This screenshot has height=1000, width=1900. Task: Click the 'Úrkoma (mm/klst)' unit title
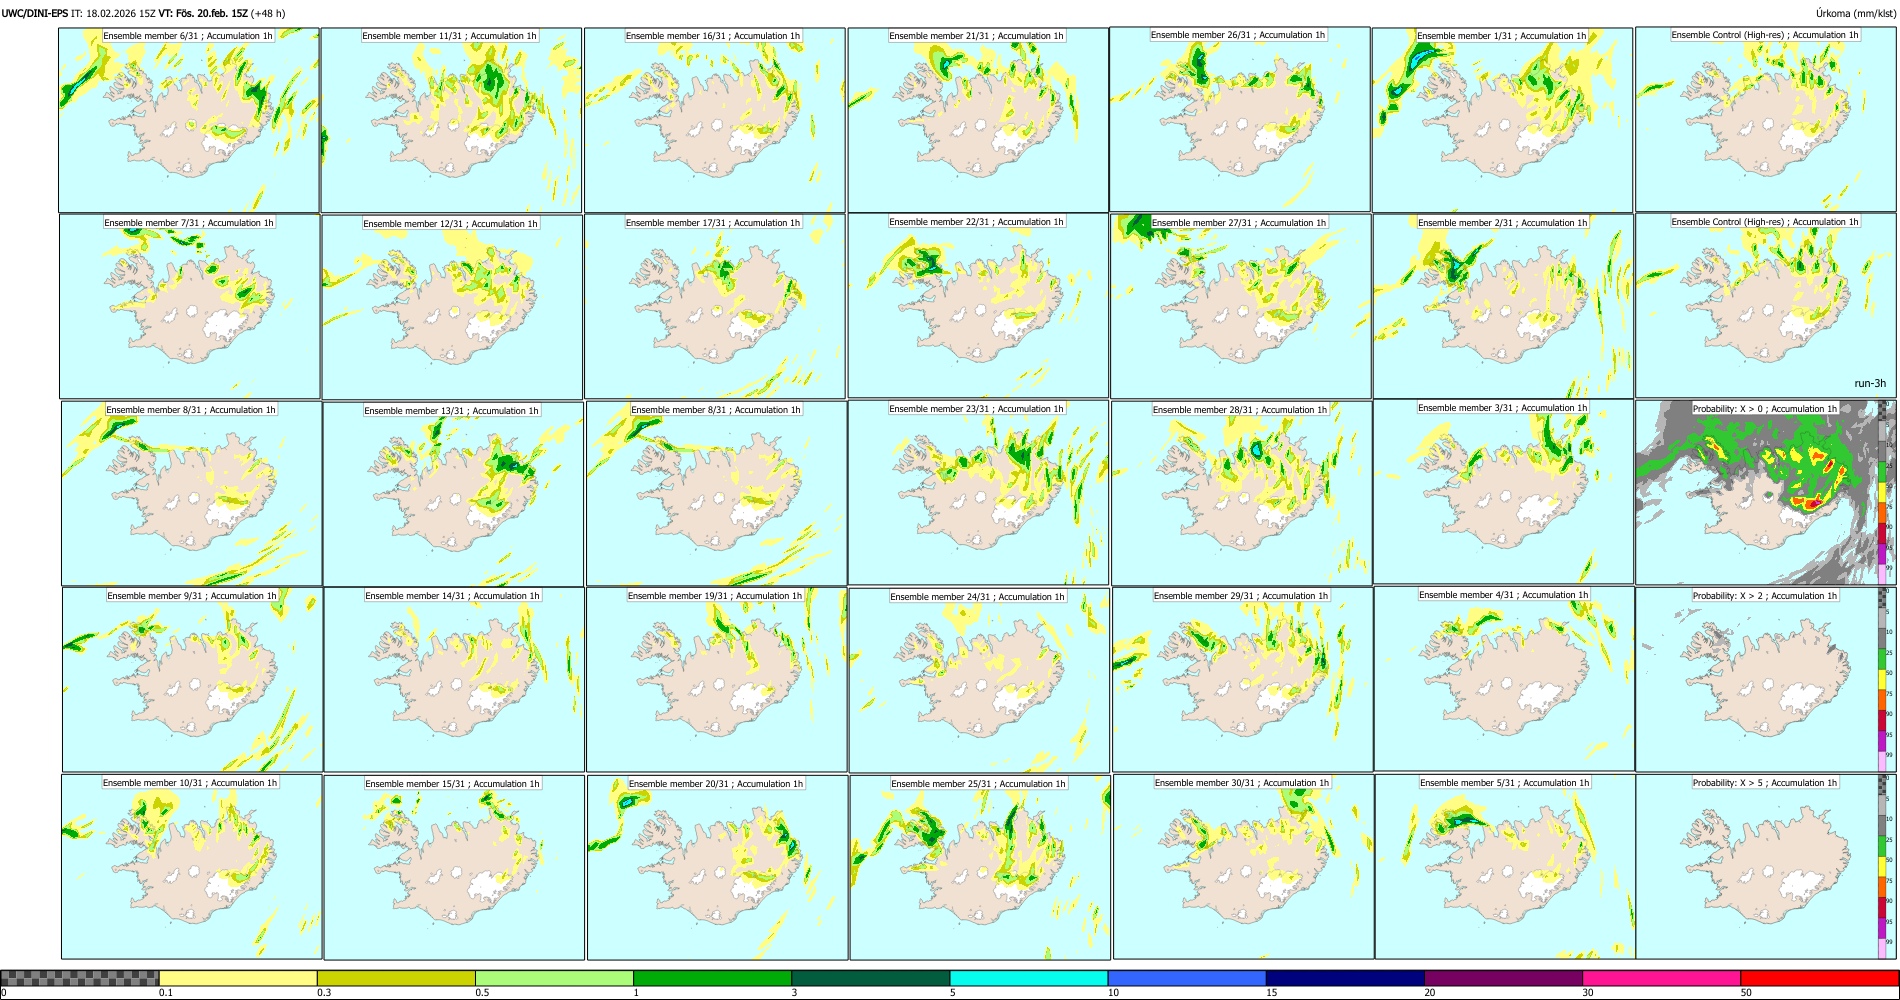pos(1855,13)
